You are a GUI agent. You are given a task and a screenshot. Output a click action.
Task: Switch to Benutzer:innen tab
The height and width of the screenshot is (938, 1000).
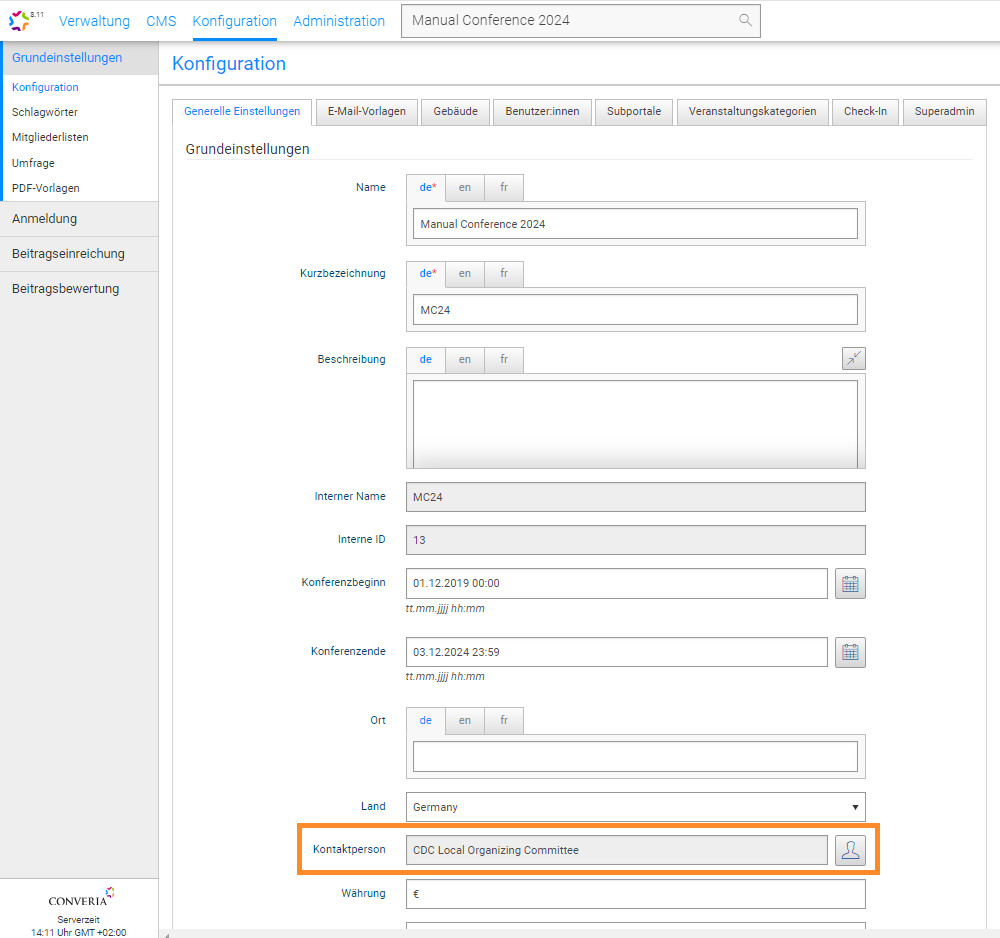(x=542, y=112)
